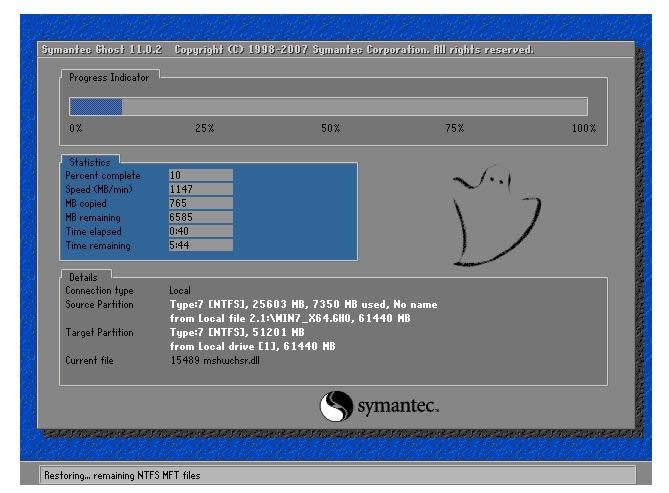The image size is (669, 493).
Task: Select the Percent complete value field
Action: click(200, 175)
